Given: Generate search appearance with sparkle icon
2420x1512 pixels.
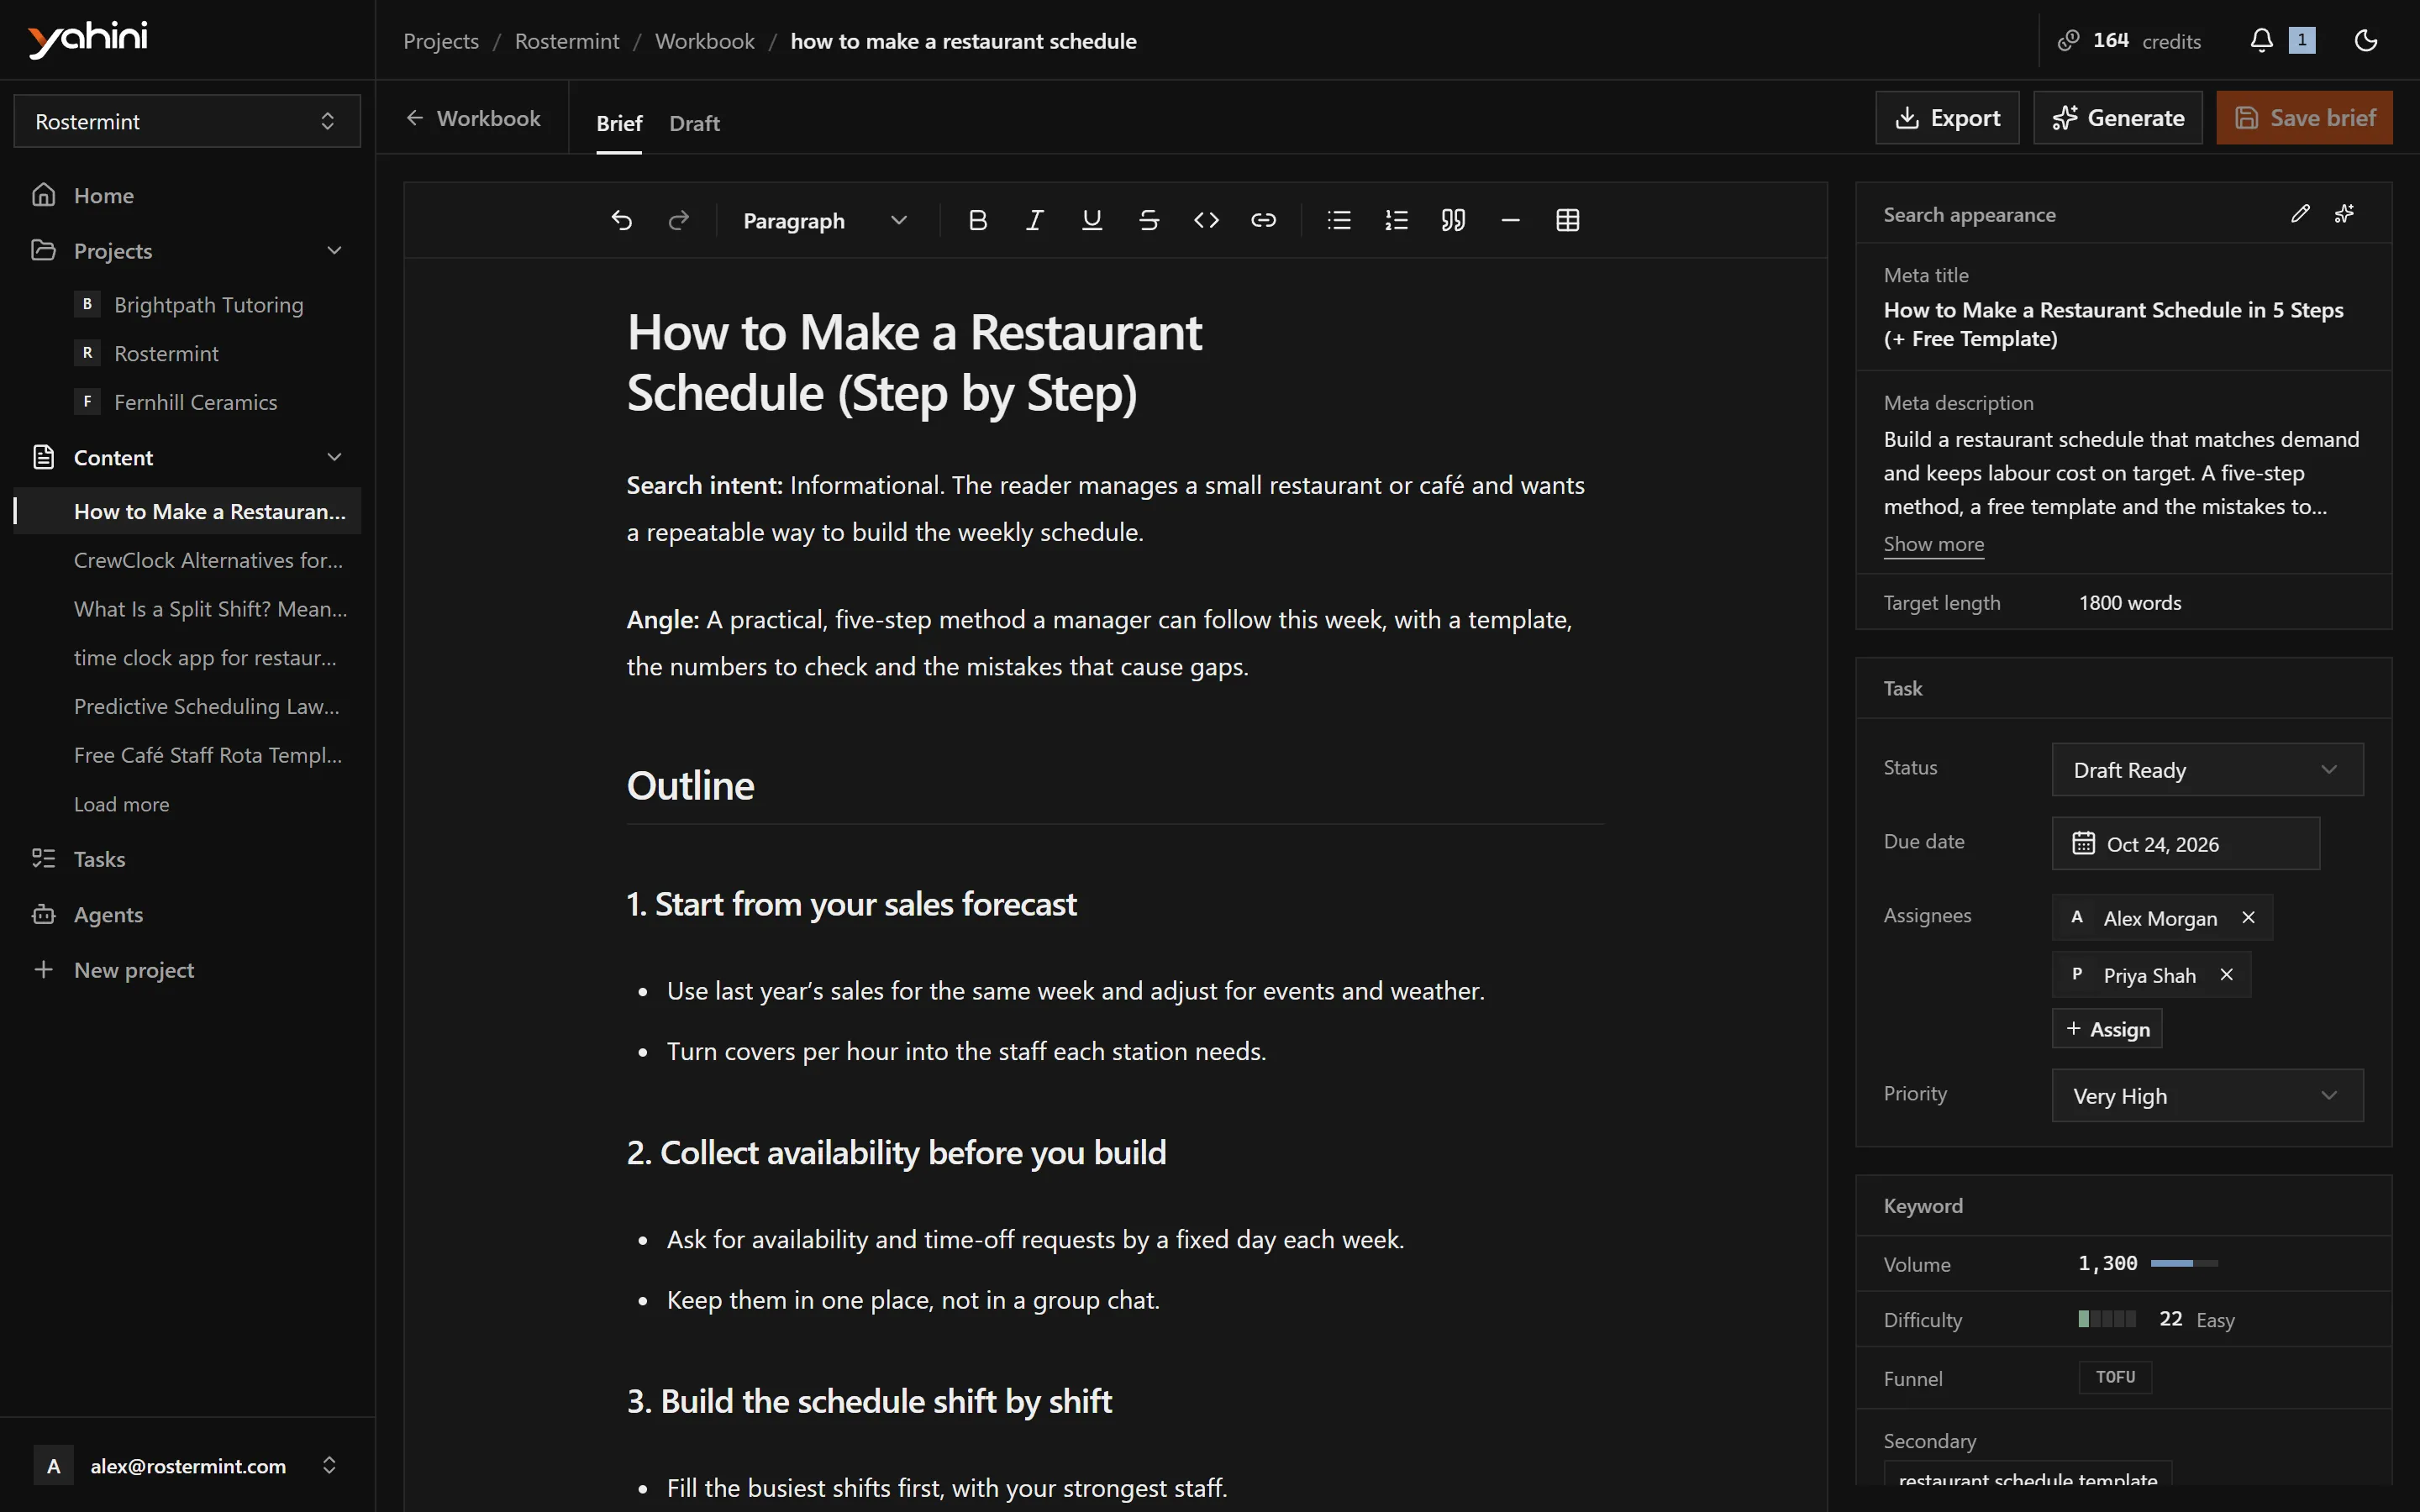Looking at the screenshot, I should pyautogui.click(x=2344, y=213).
